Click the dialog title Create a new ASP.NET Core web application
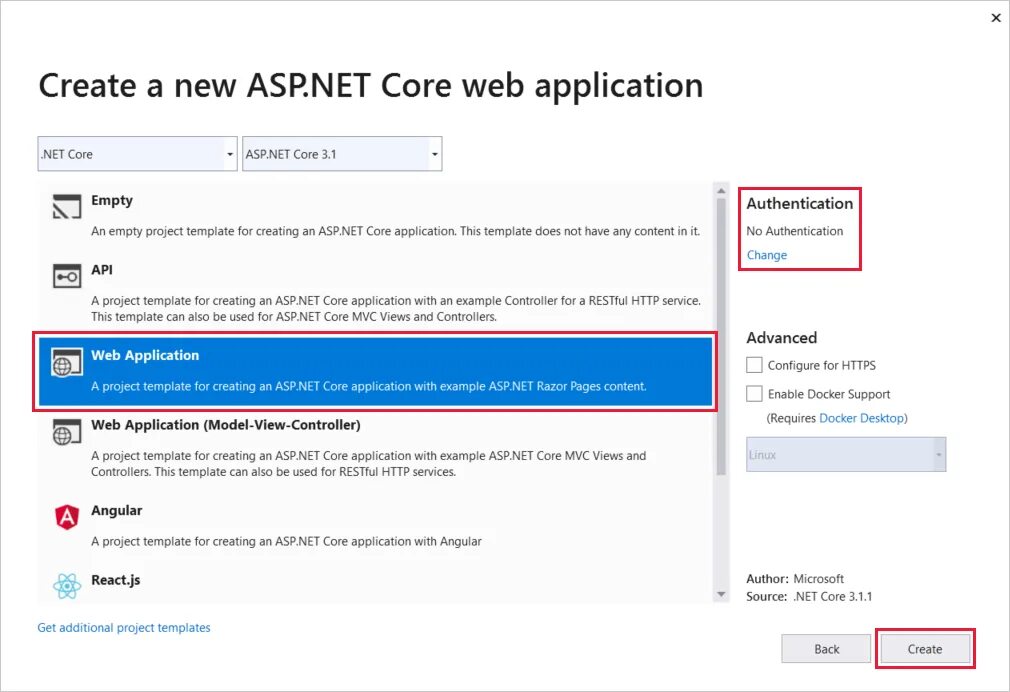The image size is (1010, 692). click(371, 86)
